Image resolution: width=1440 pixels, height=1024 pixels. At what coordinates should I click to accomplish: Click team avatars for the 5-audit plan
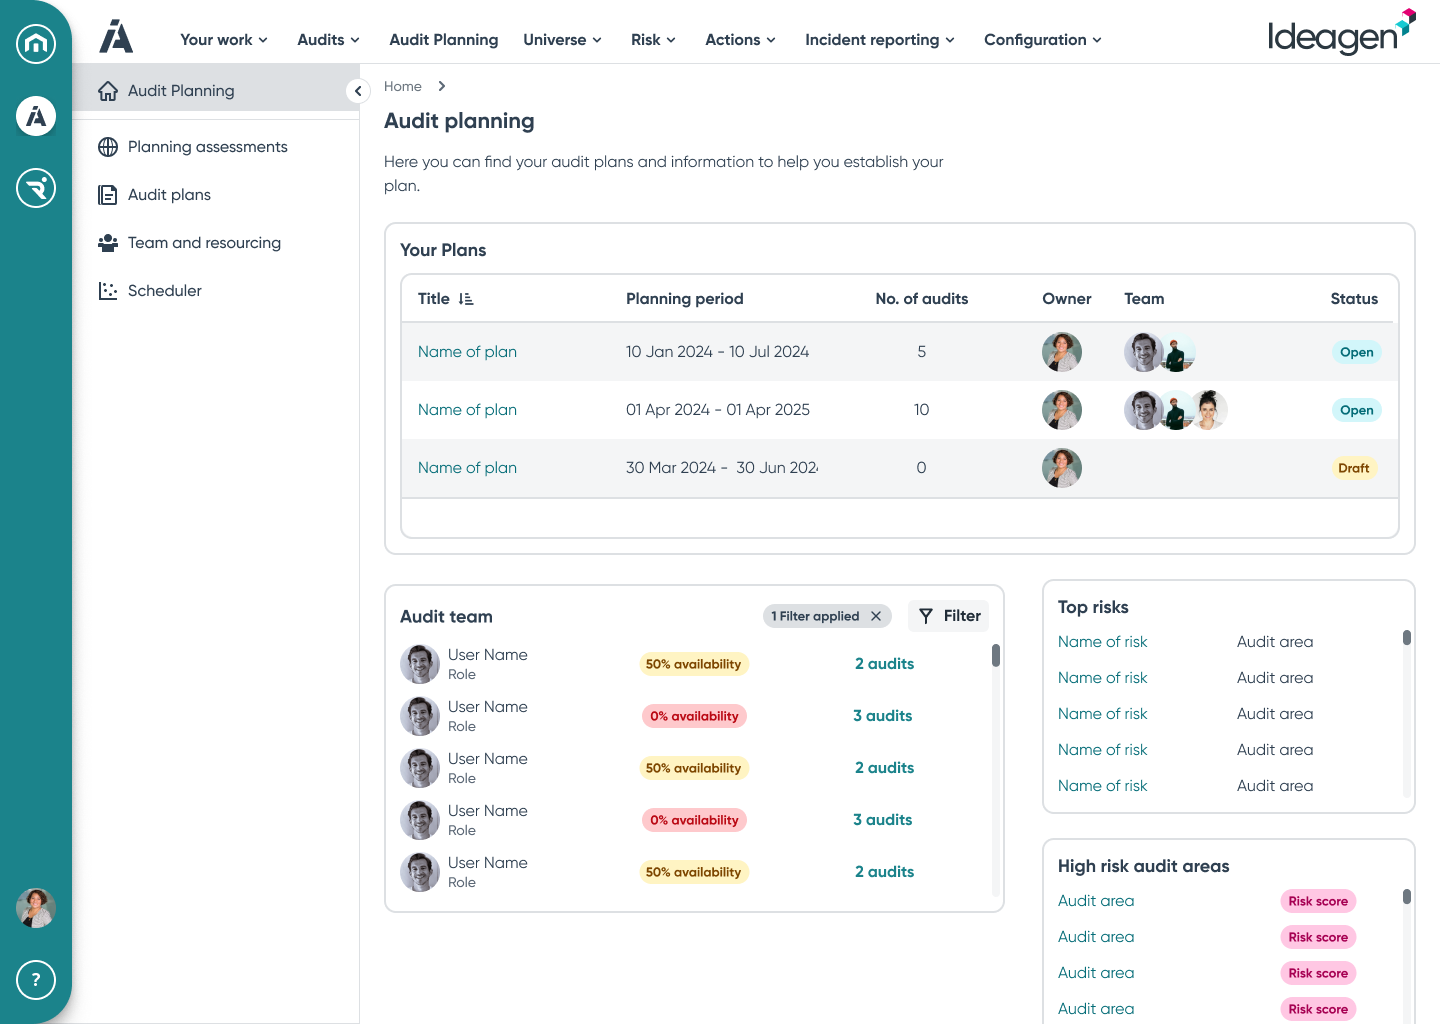click(1160, 352)
